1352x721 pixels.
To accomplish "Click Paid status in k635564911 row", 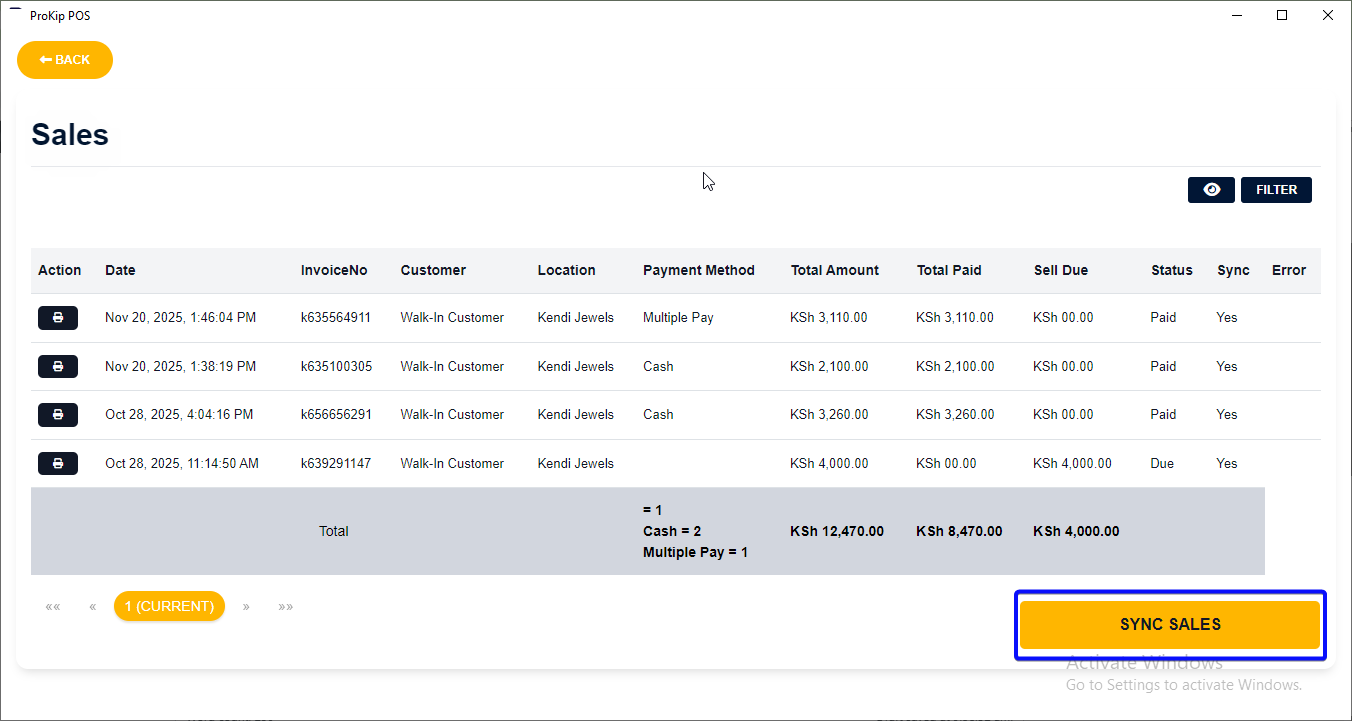I will tap(1164, 318).
